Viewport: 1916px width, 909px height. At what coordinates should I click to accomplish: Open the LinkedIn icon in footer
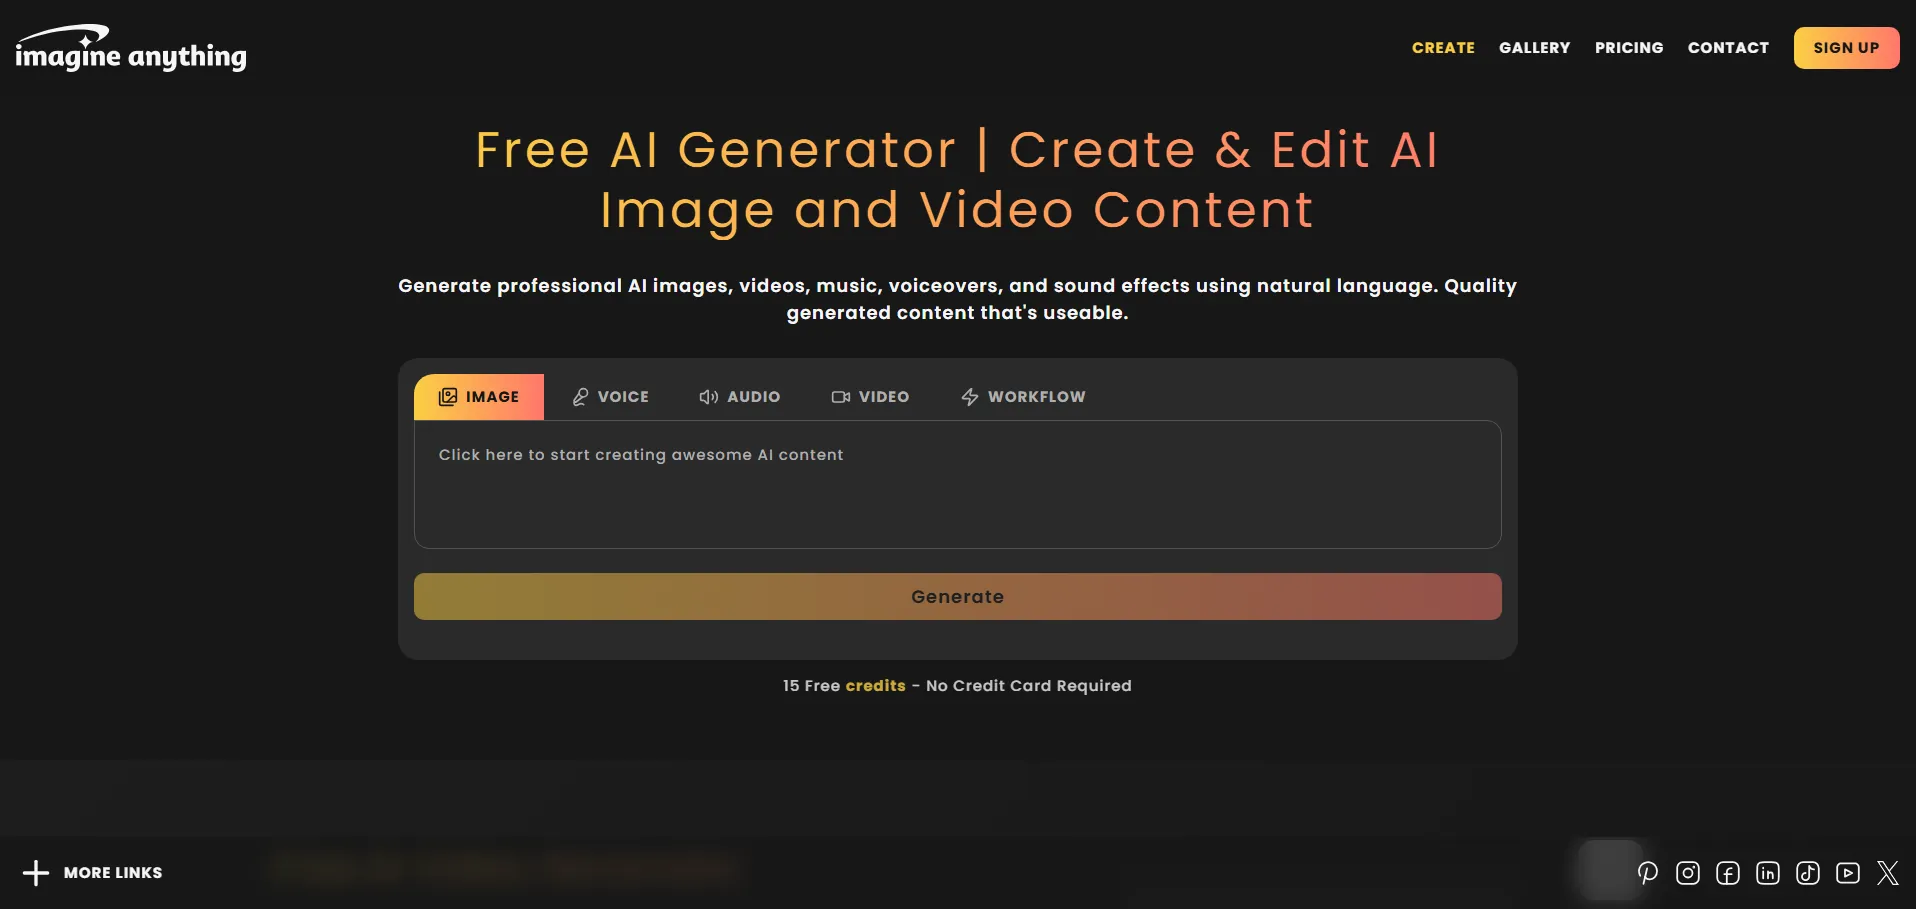coord(1768,873)
